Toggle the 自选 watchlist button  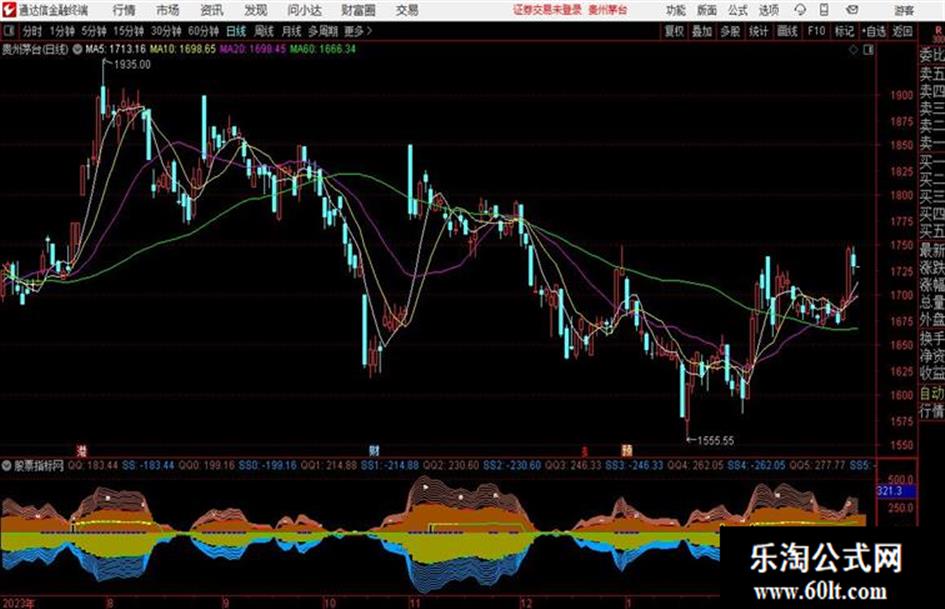pyautogui.click(x=874, y=31)
